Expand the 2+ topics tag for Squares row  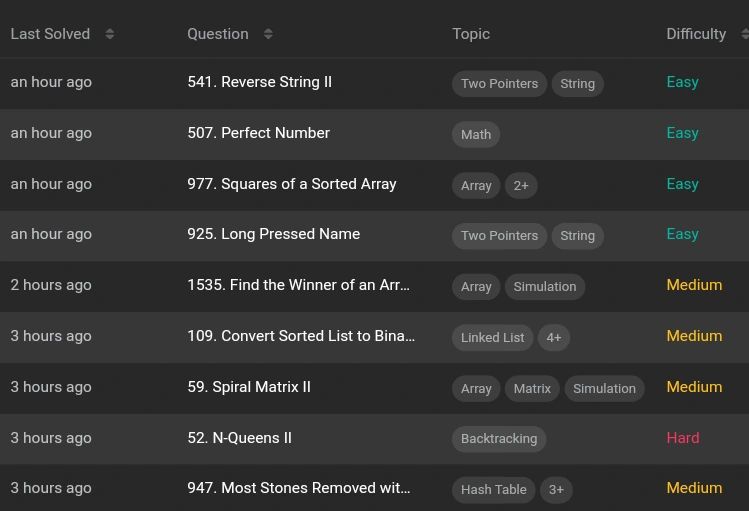coord(521,185)
